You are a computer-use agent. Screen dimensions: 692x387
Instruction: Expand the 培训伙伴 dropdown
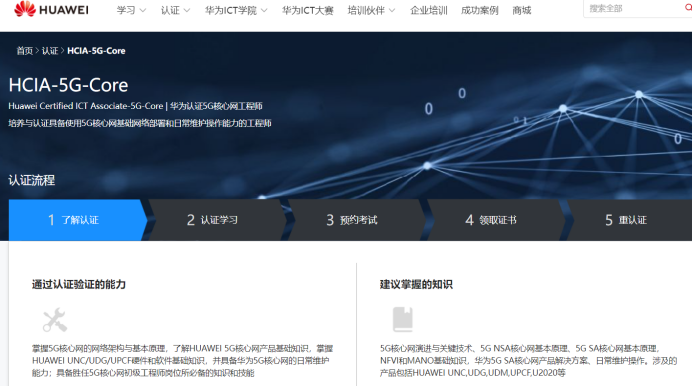pyautogui.click(x=371, y=10)
